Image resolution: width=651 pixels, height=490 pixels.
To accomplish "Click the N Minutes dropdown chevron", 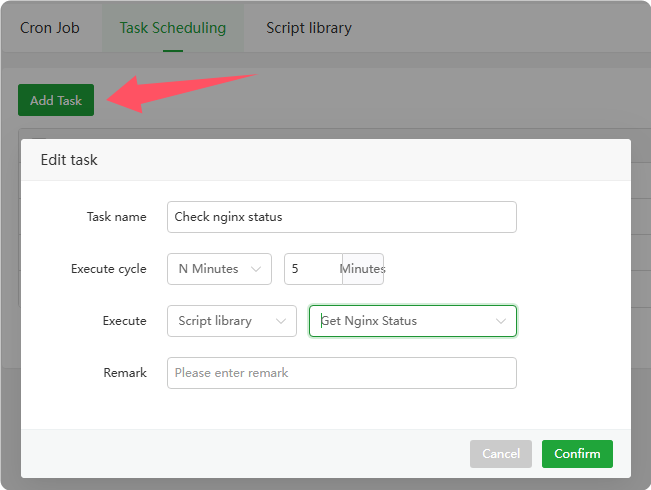I will point(256,269).
